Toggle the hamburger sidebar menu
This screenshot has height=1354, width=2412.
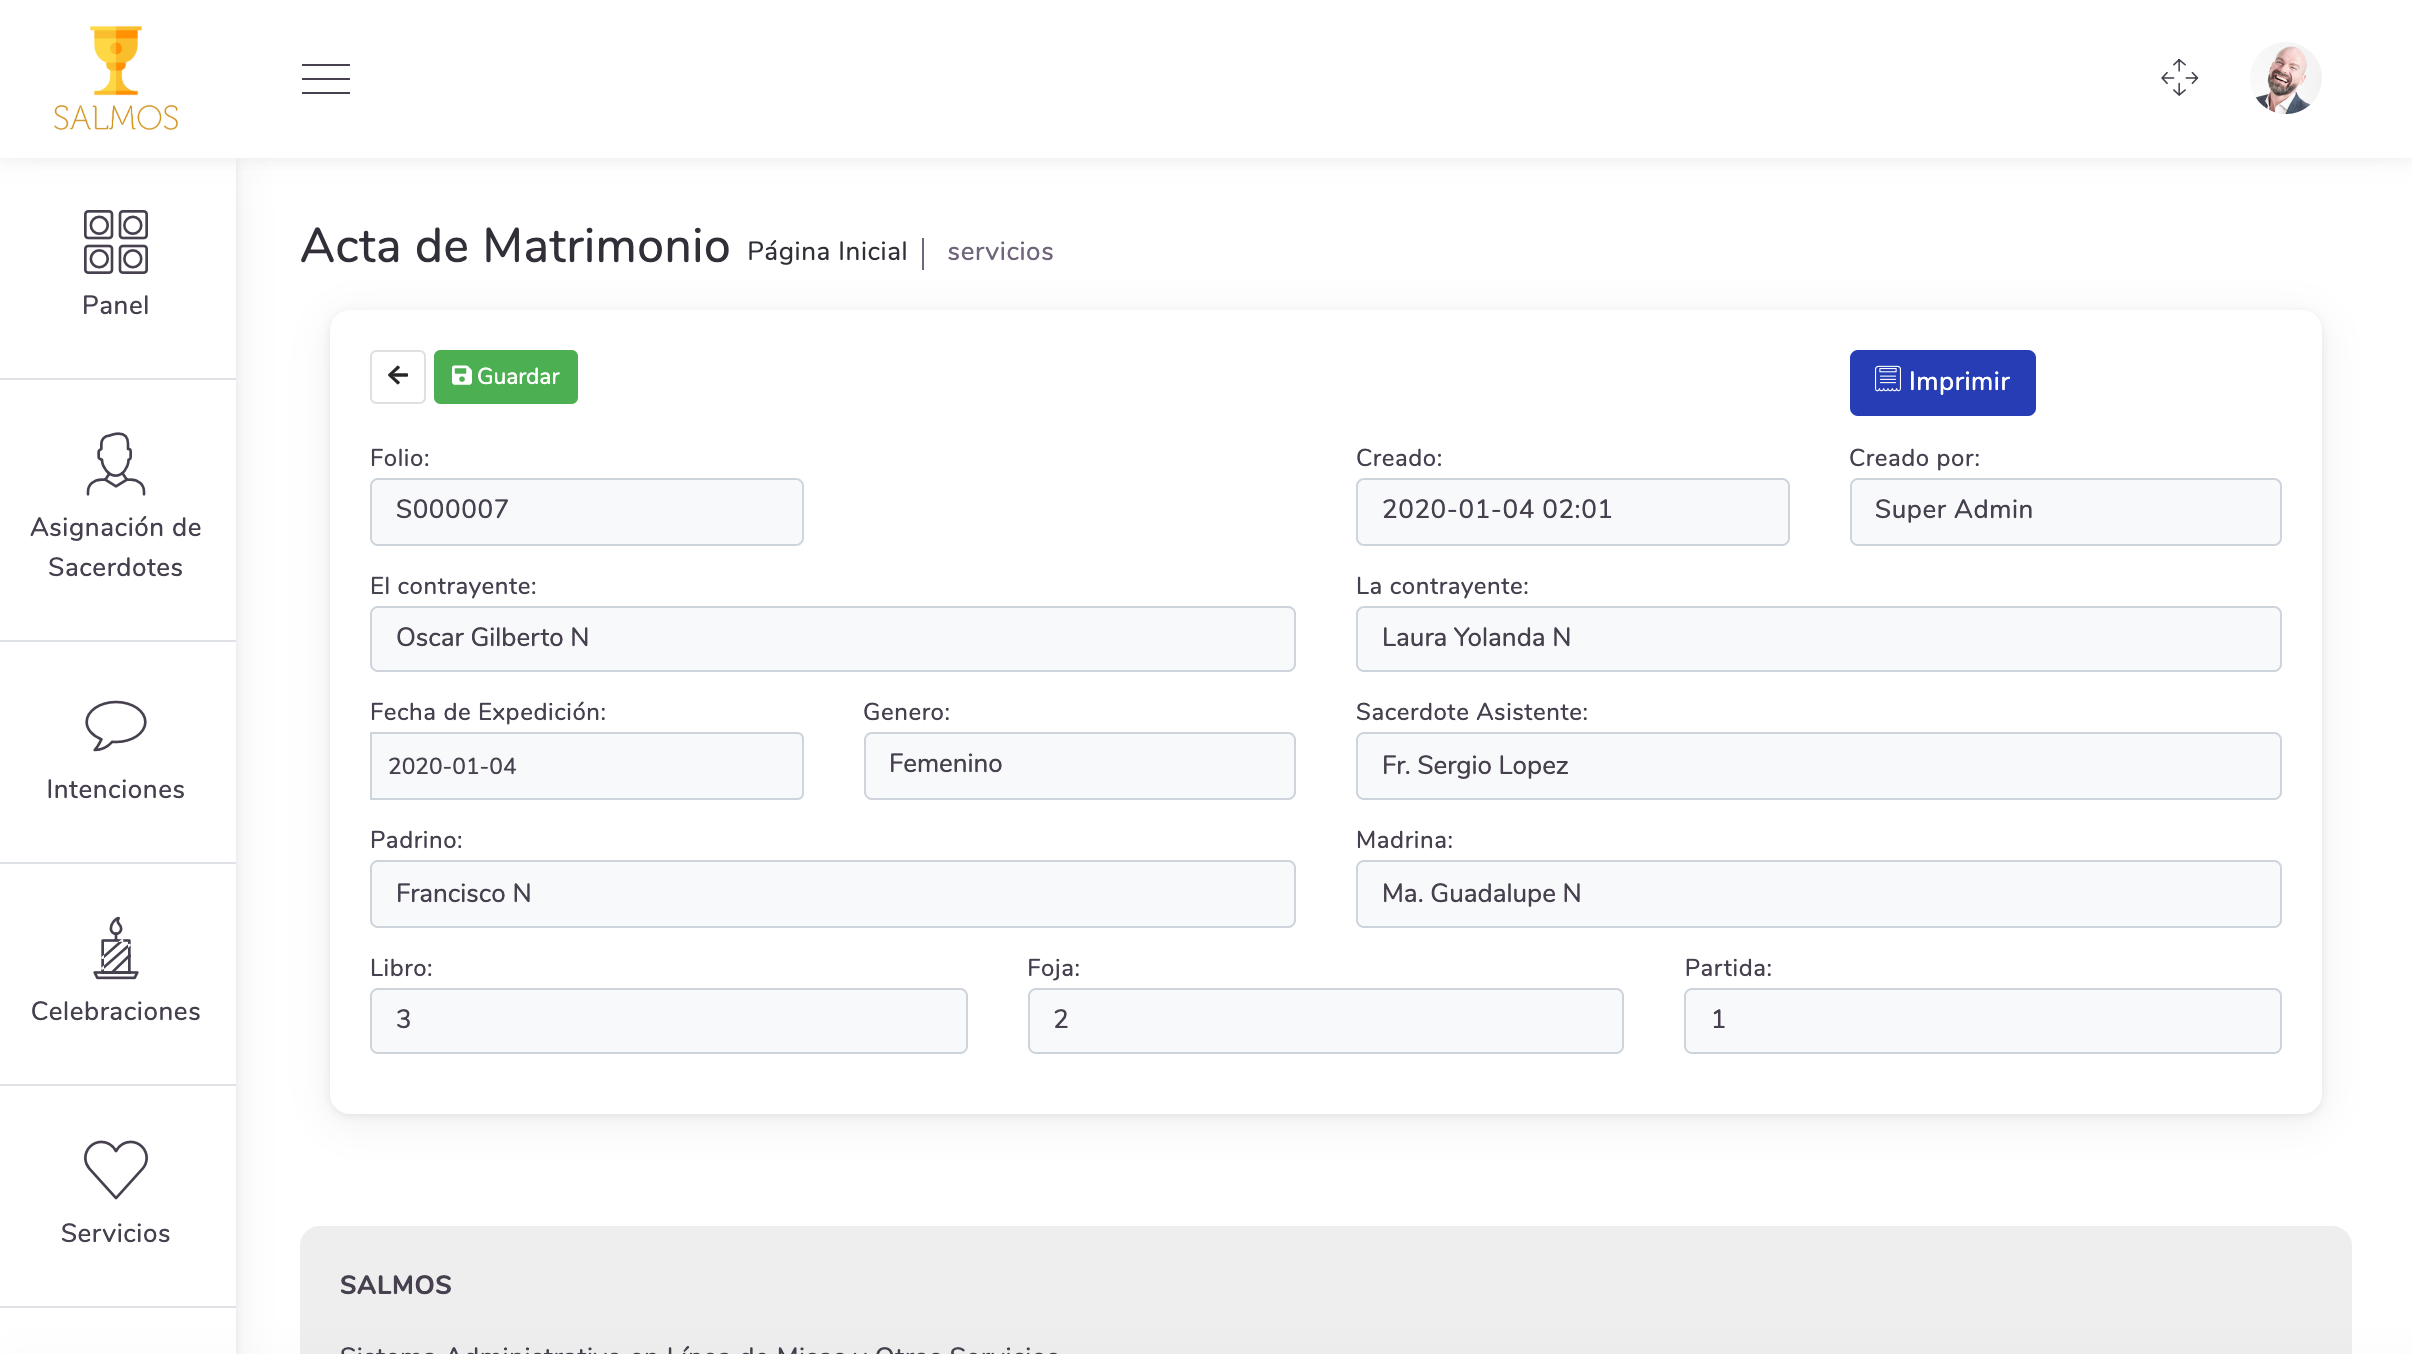326,78
